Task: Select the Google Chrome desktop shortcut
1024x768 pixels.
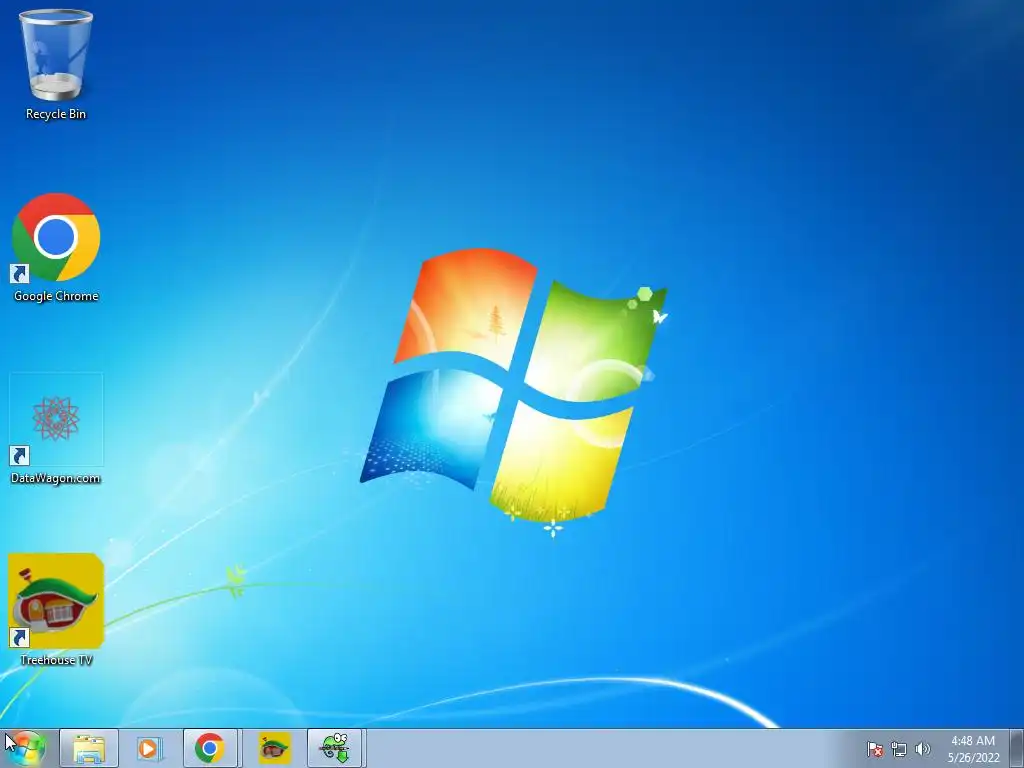Action: [x=56, y=247]
